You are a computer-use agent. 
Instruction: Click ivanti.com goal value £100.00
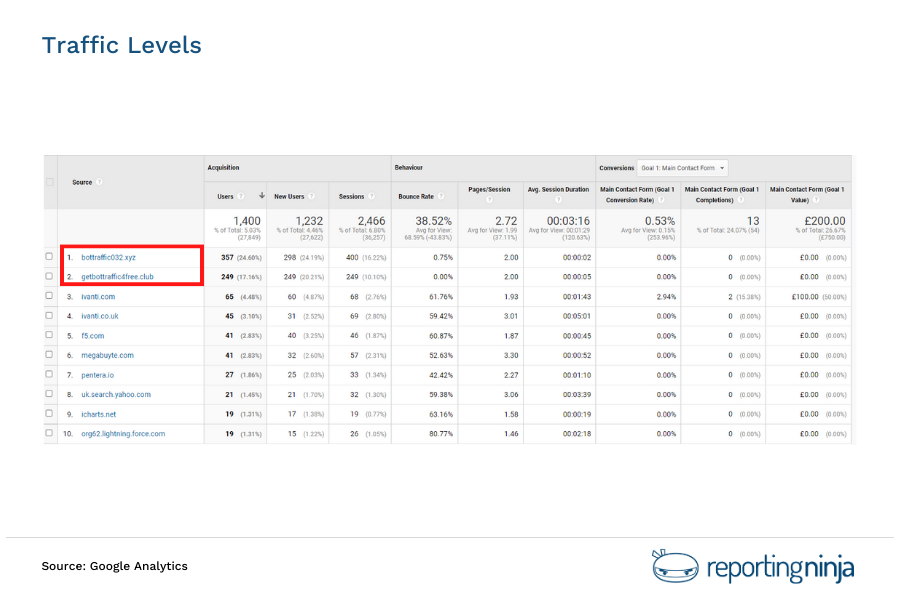point(803,297)
